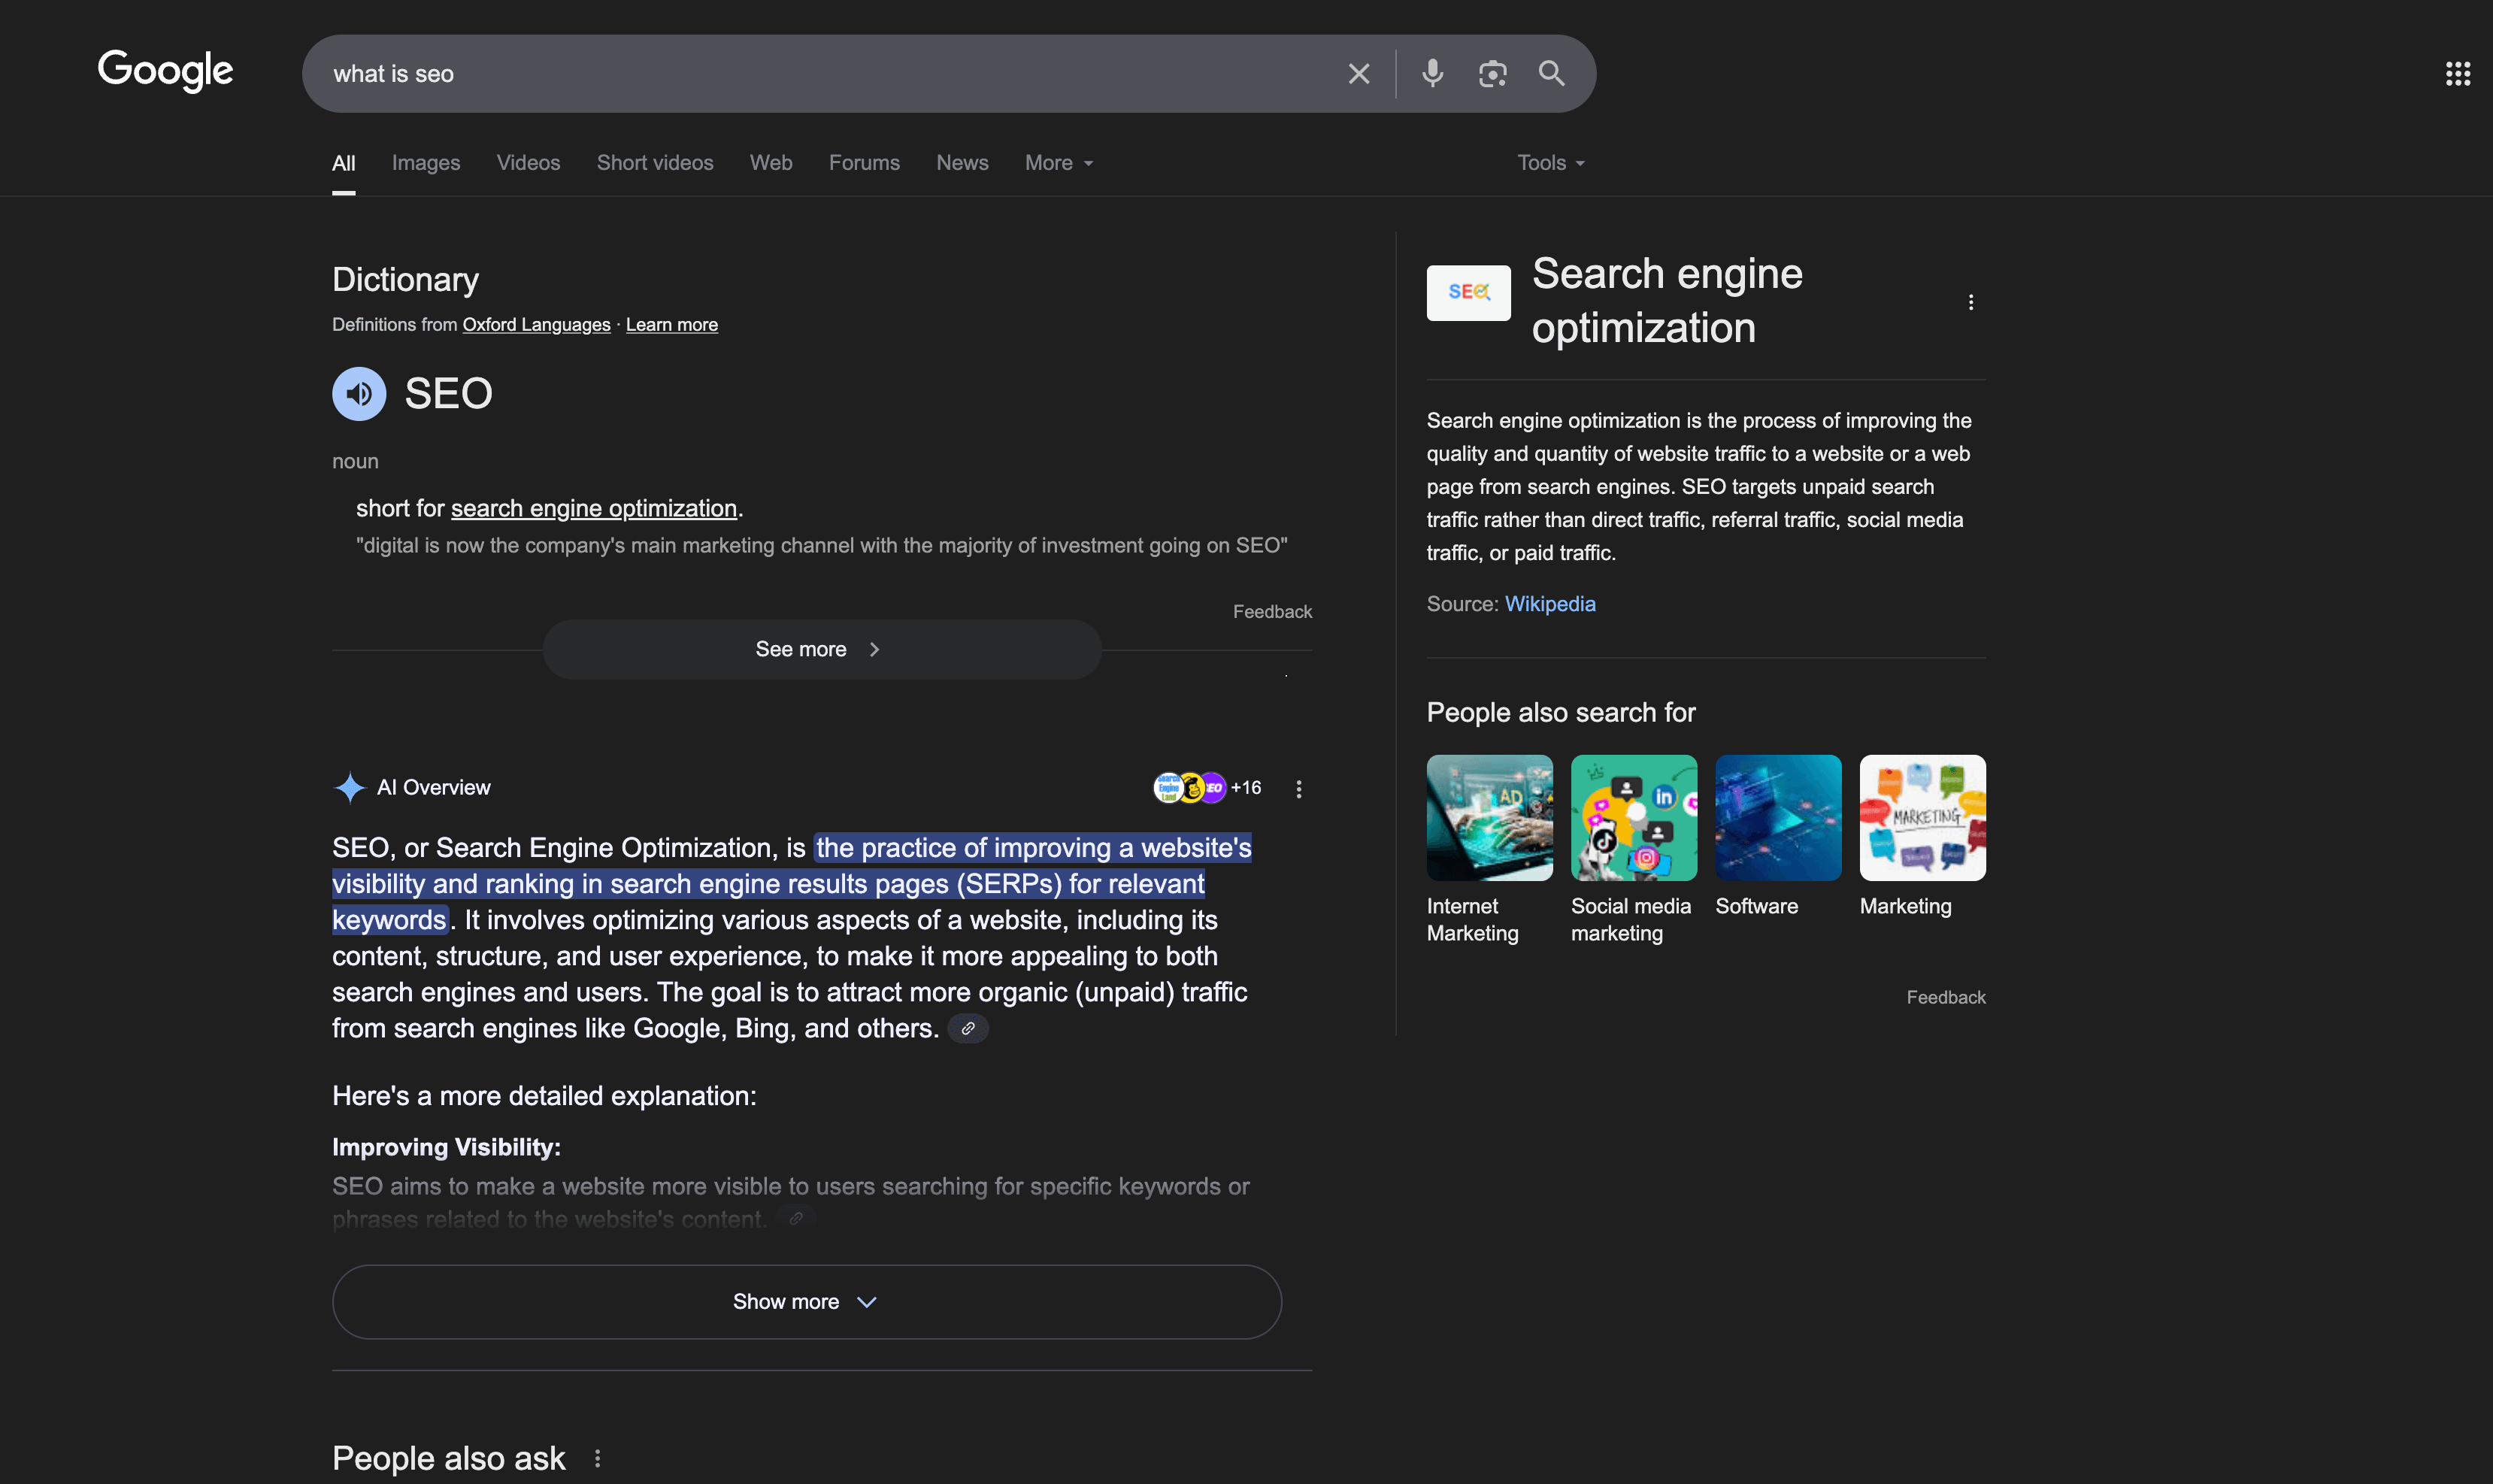Click the 'Dictionary' heading
The image size is (2493, 1484).
tap(405, 280)
